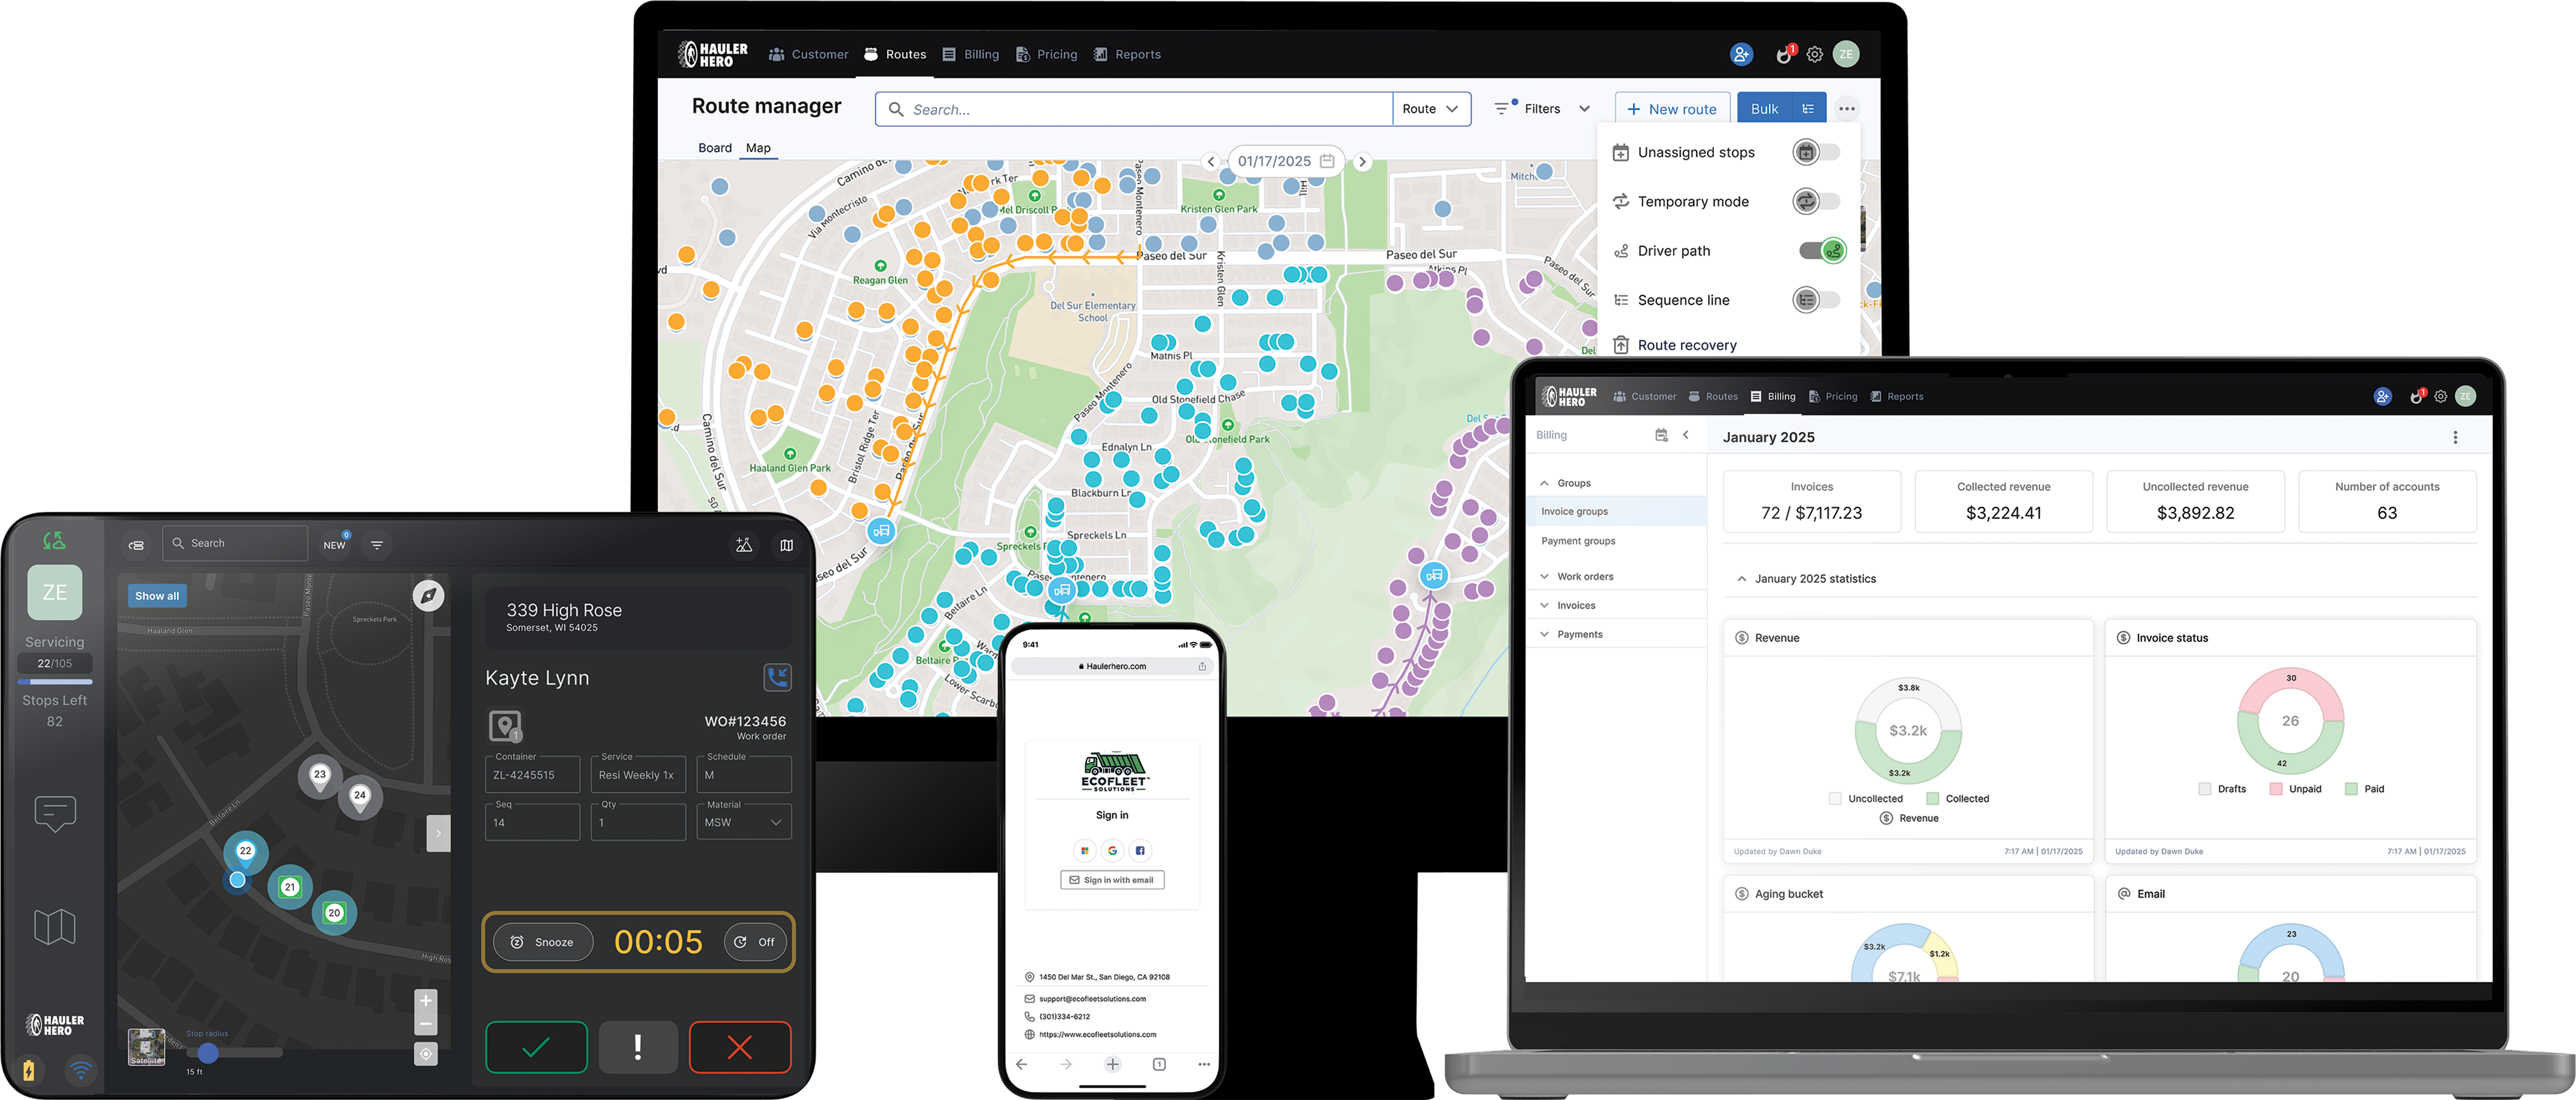The height and width of the screenshot is (1100, 2576).
Task: Click stop radius slider handle
Action: point(208,1052)
